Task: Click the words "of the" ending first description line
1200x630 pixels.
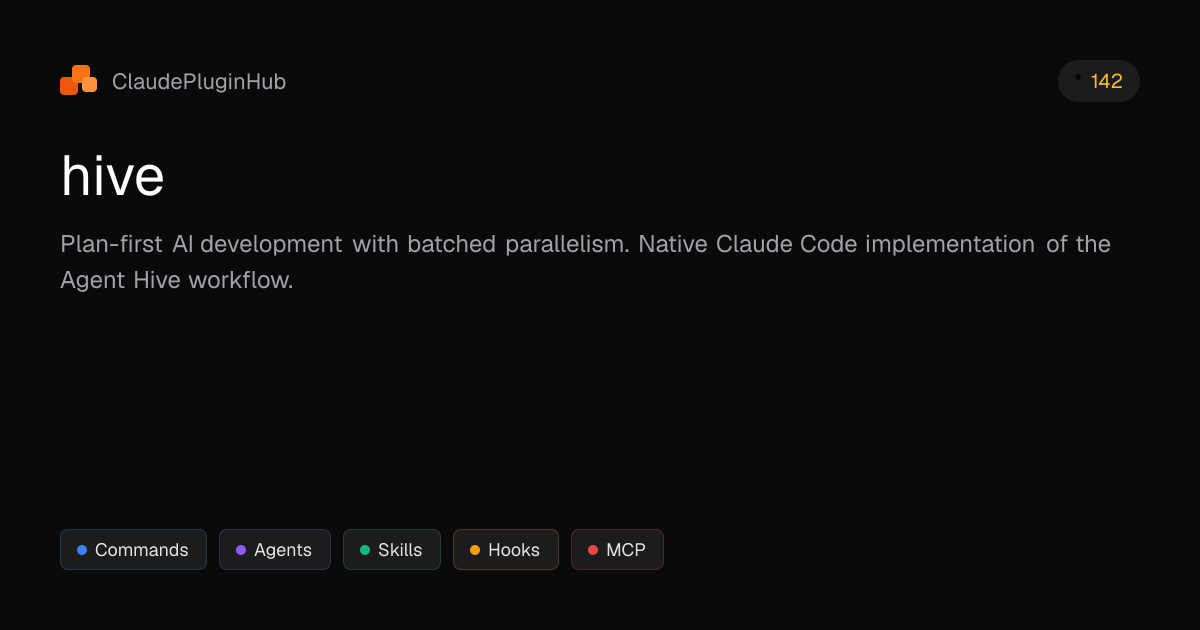Action: (x=1078, y=244)
